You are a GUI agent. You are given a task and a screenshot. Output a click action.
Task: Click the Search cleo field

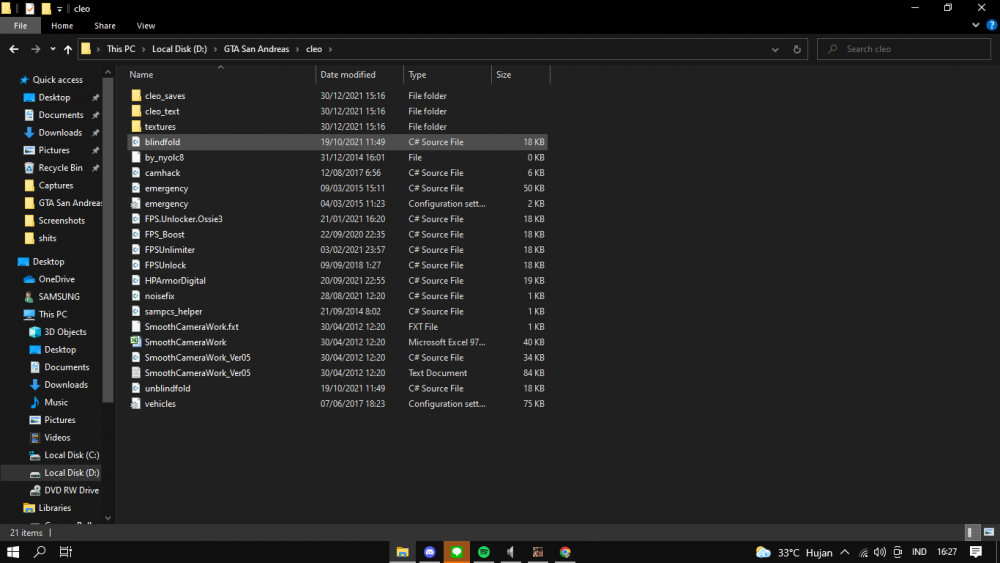(904, 49)
